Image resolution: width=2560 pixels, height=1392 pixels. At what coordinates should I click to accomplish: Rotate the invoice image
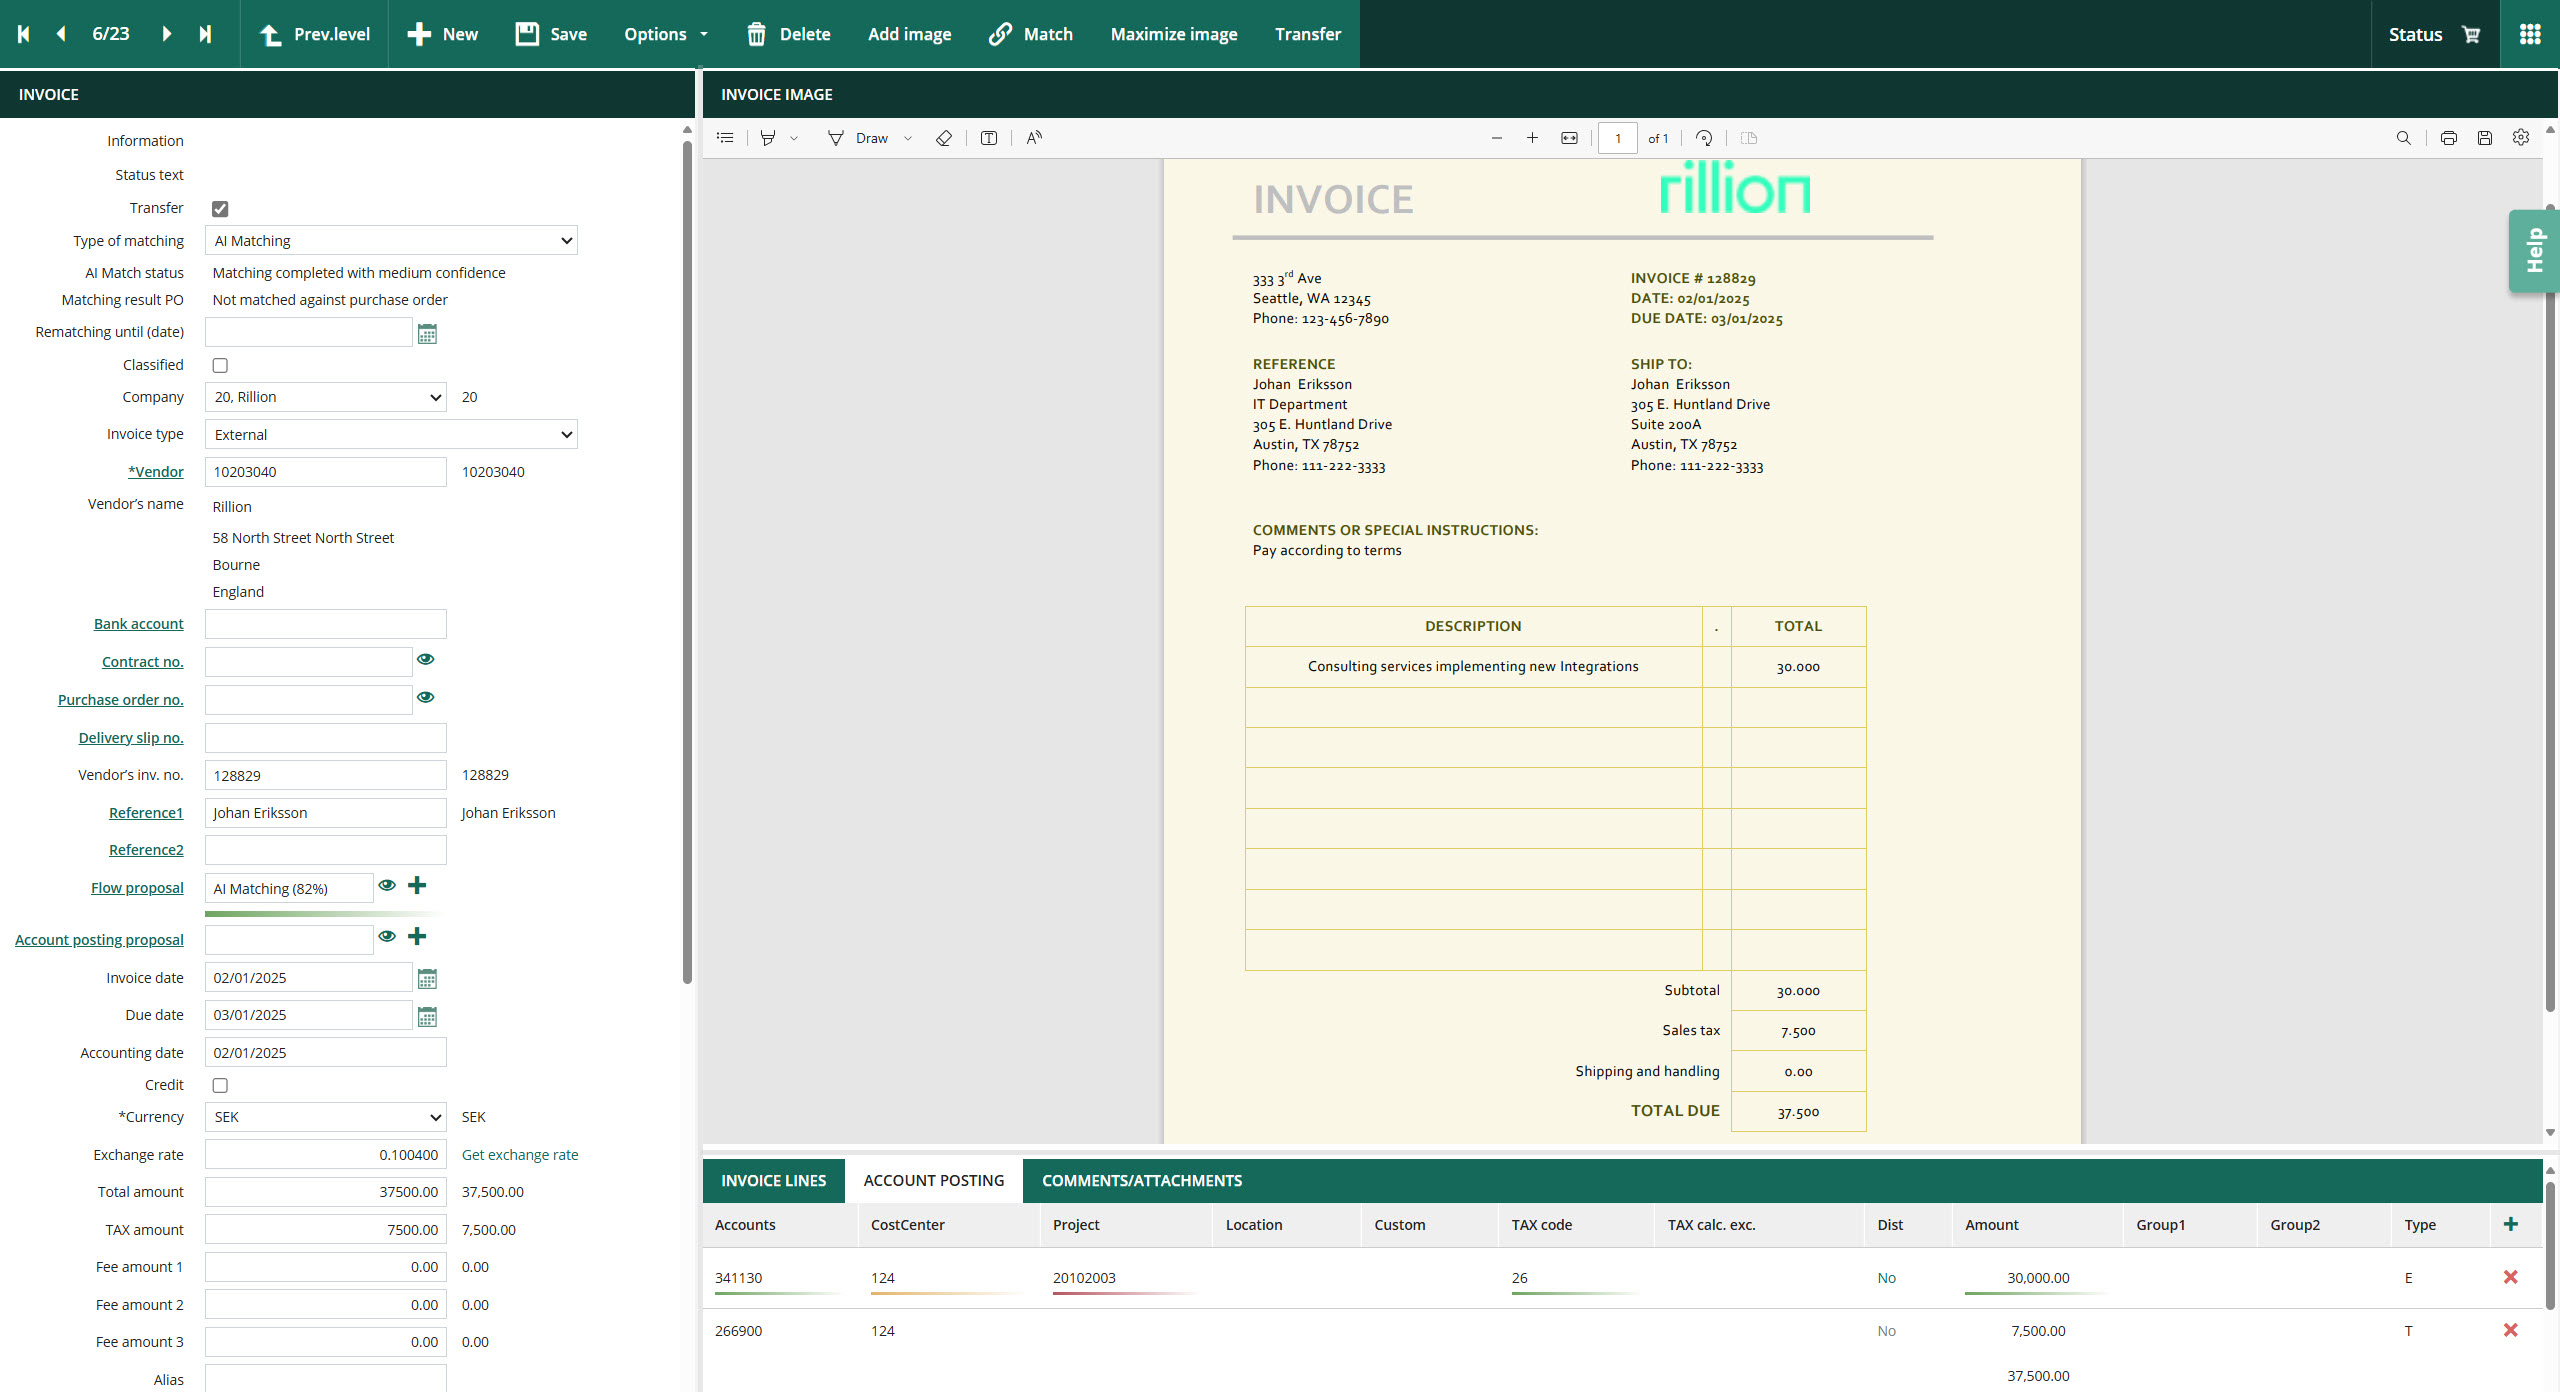1704,138
